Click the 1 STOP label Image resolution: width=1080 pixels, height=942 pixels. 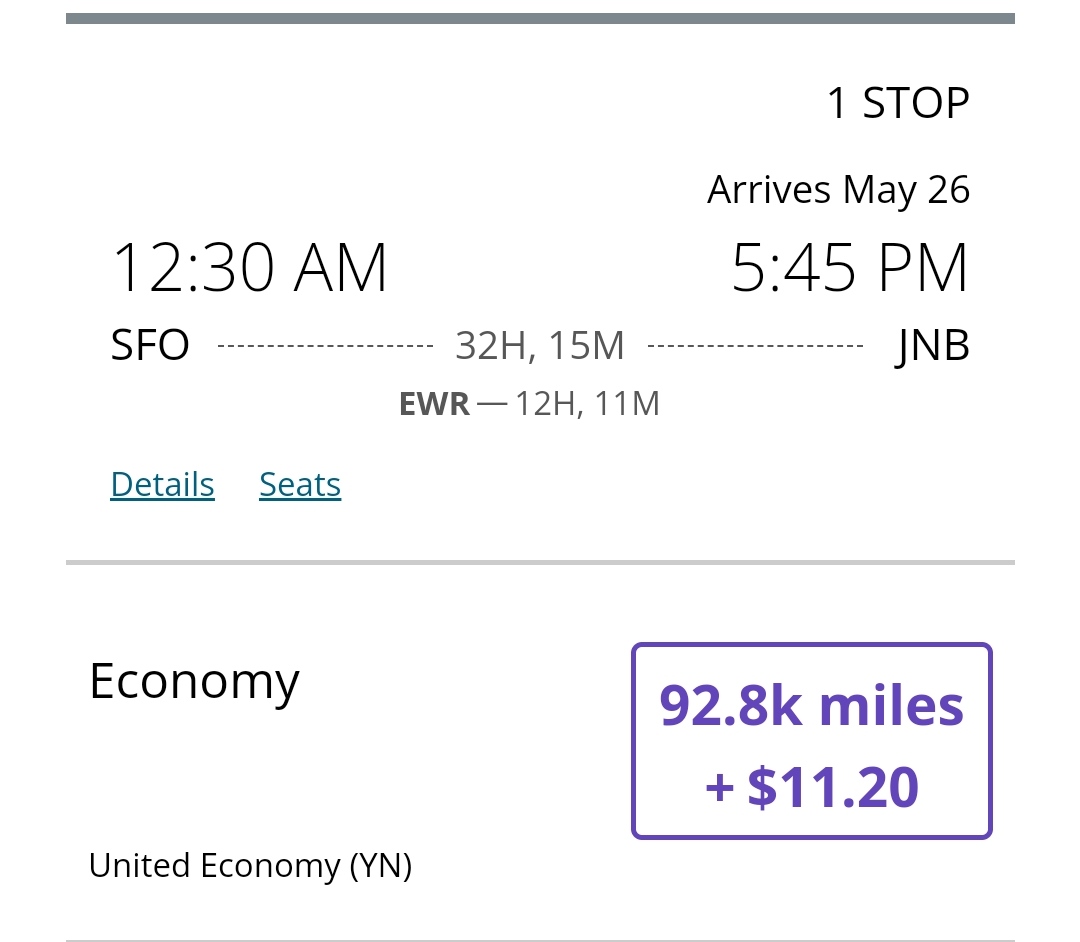897,103
